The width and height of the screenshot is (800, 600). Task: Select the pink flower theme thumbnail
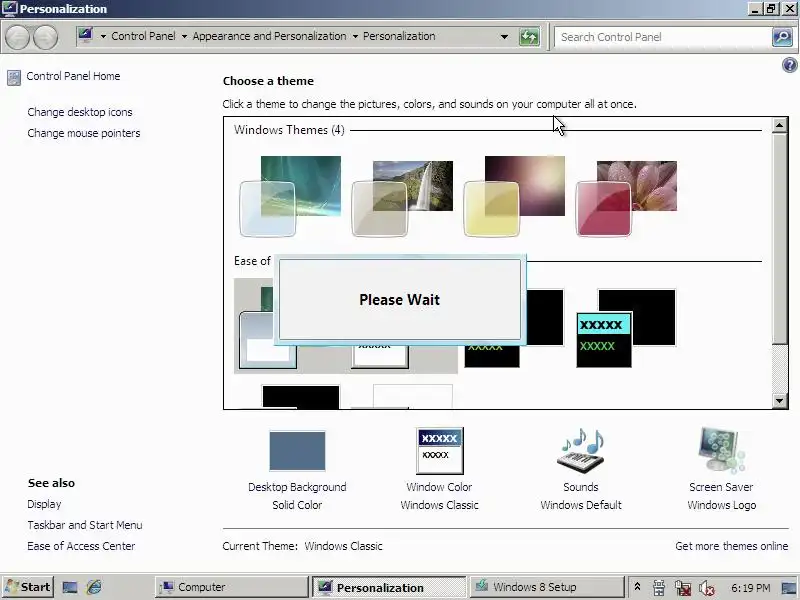(x=627, y=198)
